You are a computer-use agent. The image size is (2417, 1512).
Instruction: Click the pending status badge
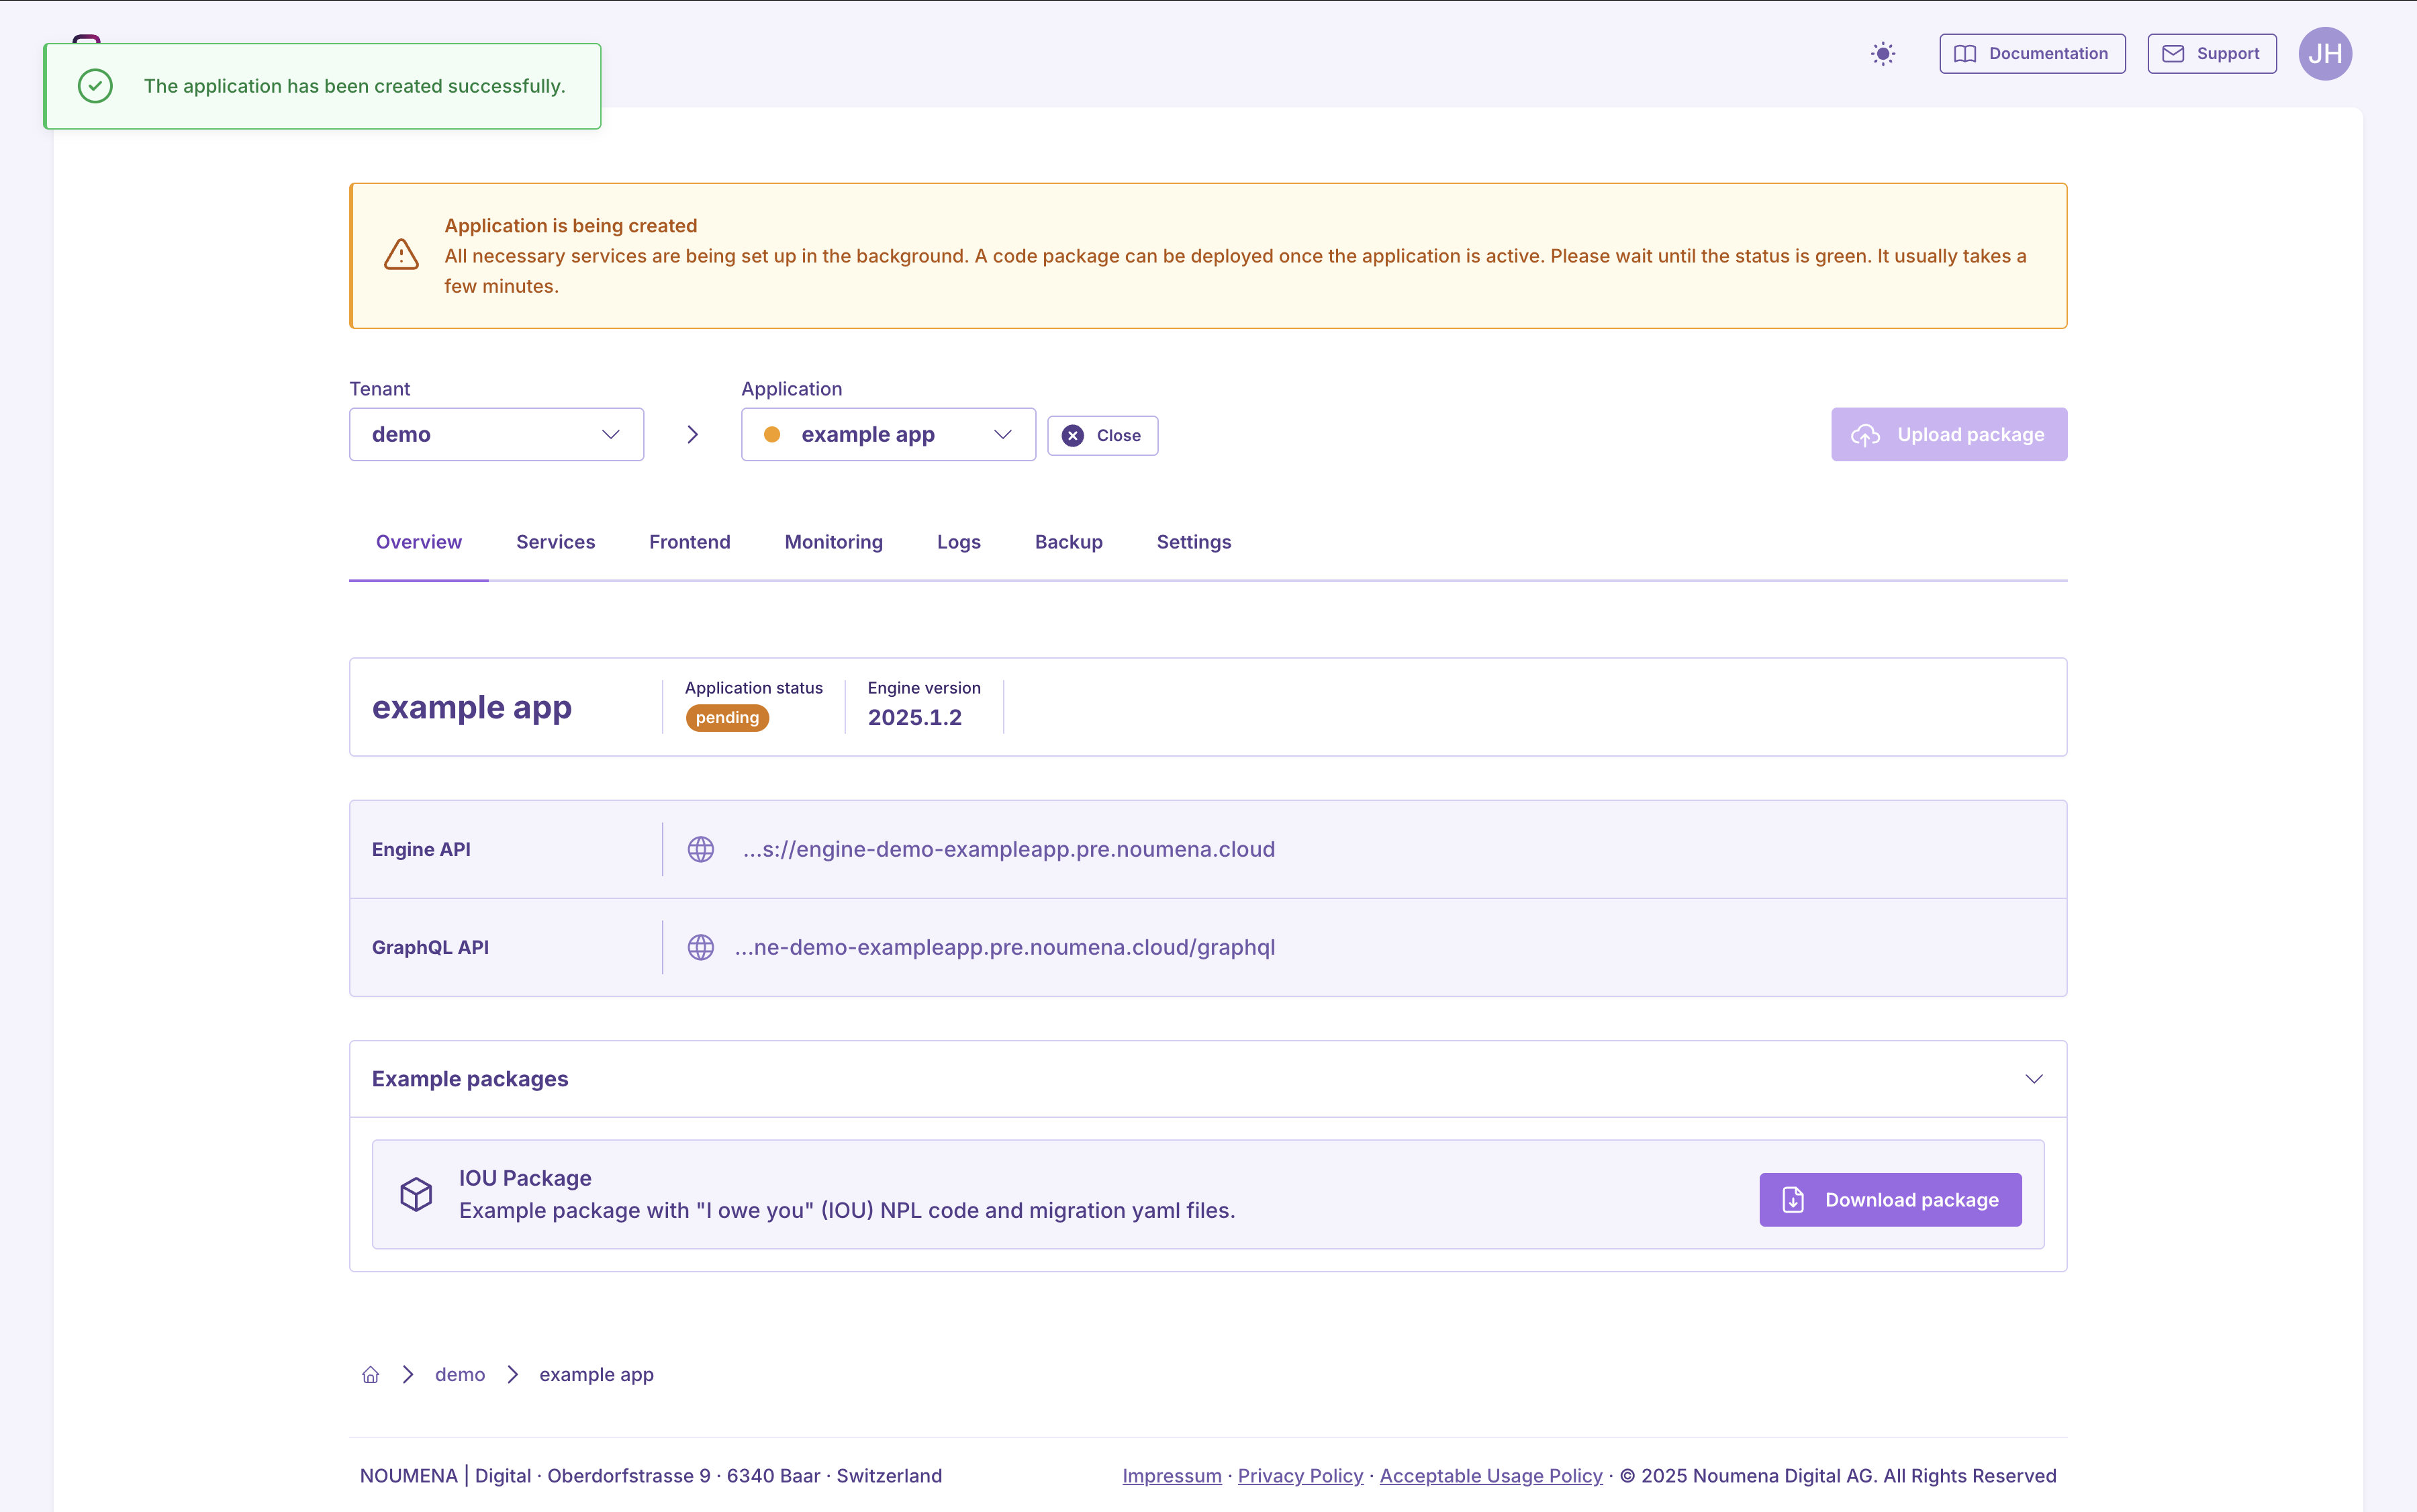[x=727, y=718]
